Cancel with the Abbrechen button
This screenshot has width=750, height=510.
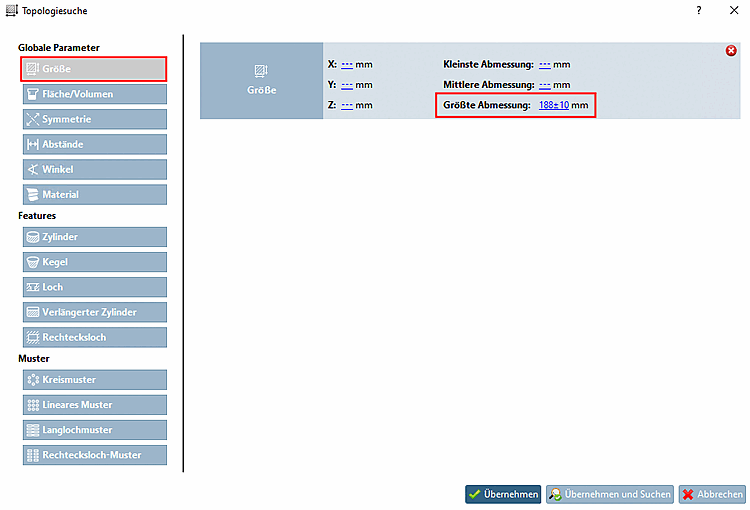[712, 494]
